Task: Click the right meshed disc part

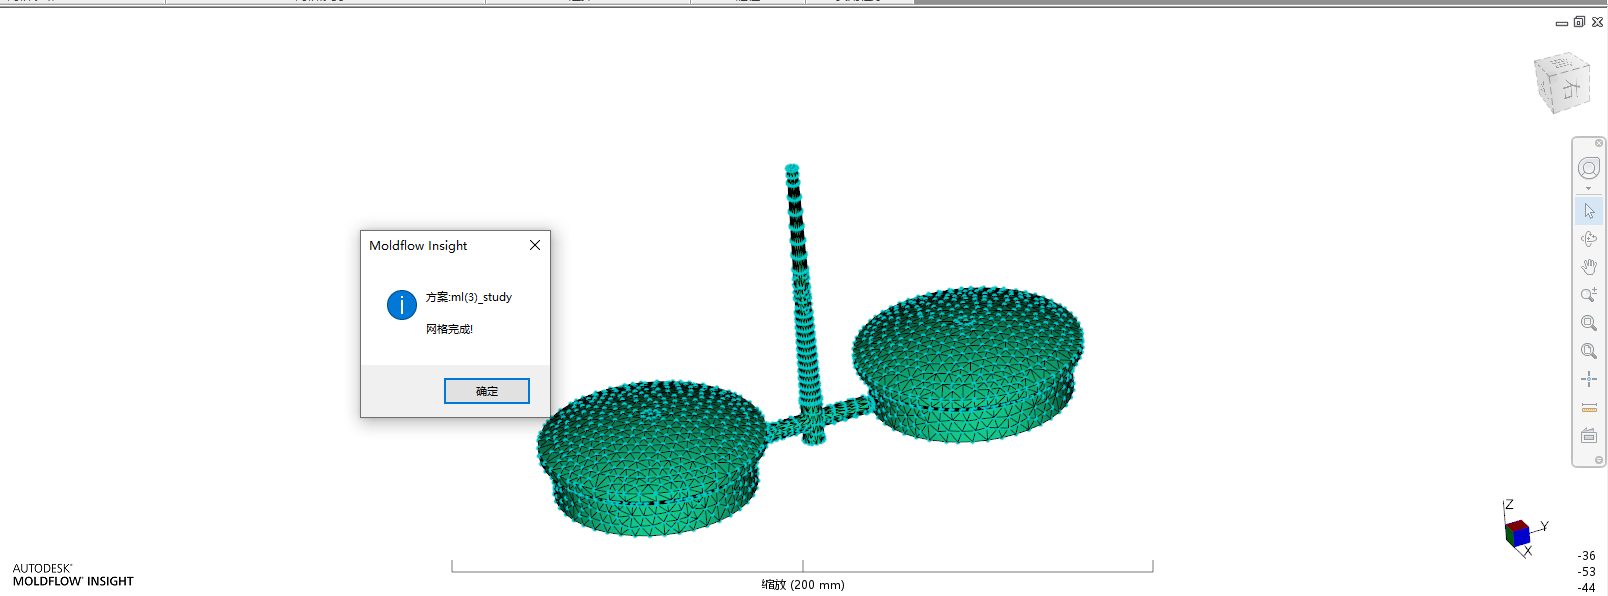Action: [968, 364]
